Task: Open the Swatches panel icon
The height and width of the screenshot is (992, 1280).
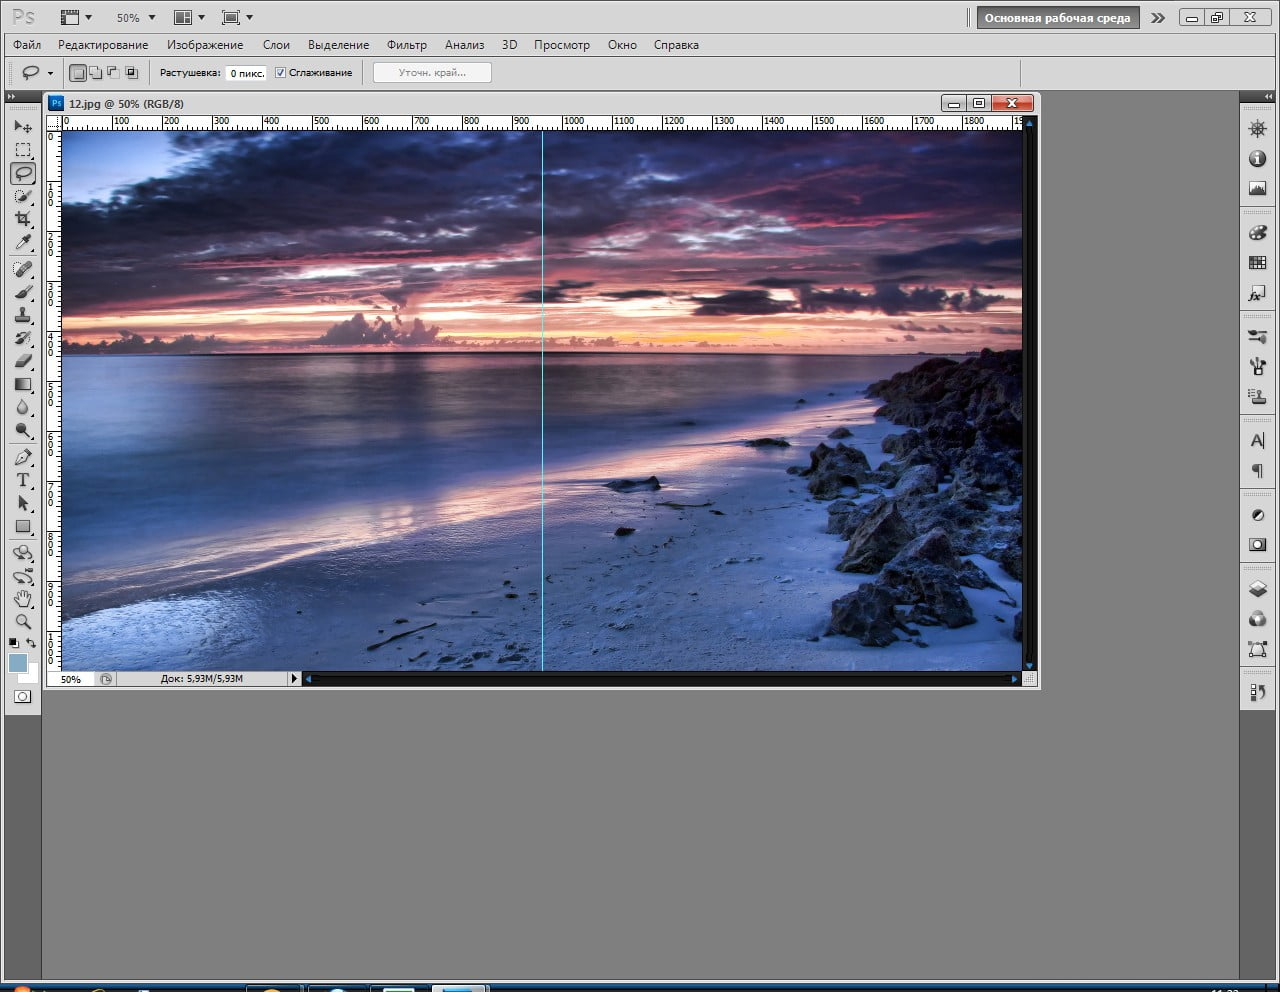Action: pos(1257,263)
